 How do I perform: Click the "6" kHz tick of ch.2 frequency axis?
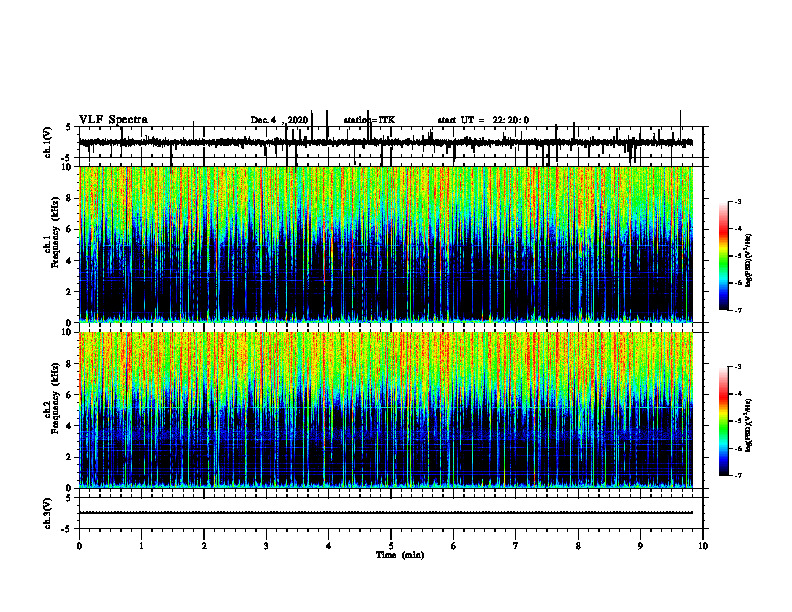click(x=70, y=395)
